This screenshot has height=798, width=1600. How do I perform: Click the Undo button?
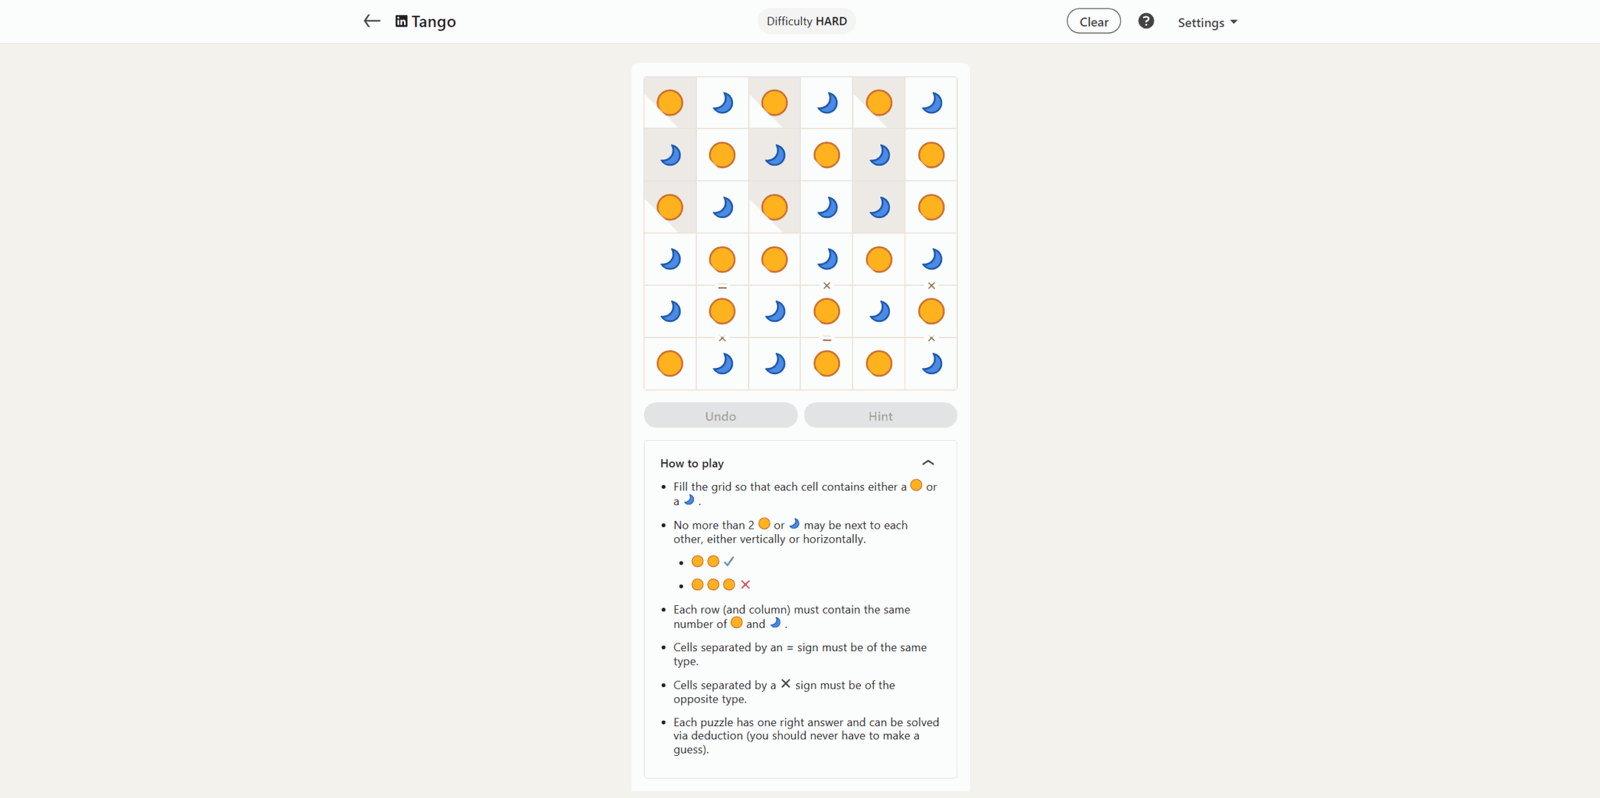coord(720,415)
